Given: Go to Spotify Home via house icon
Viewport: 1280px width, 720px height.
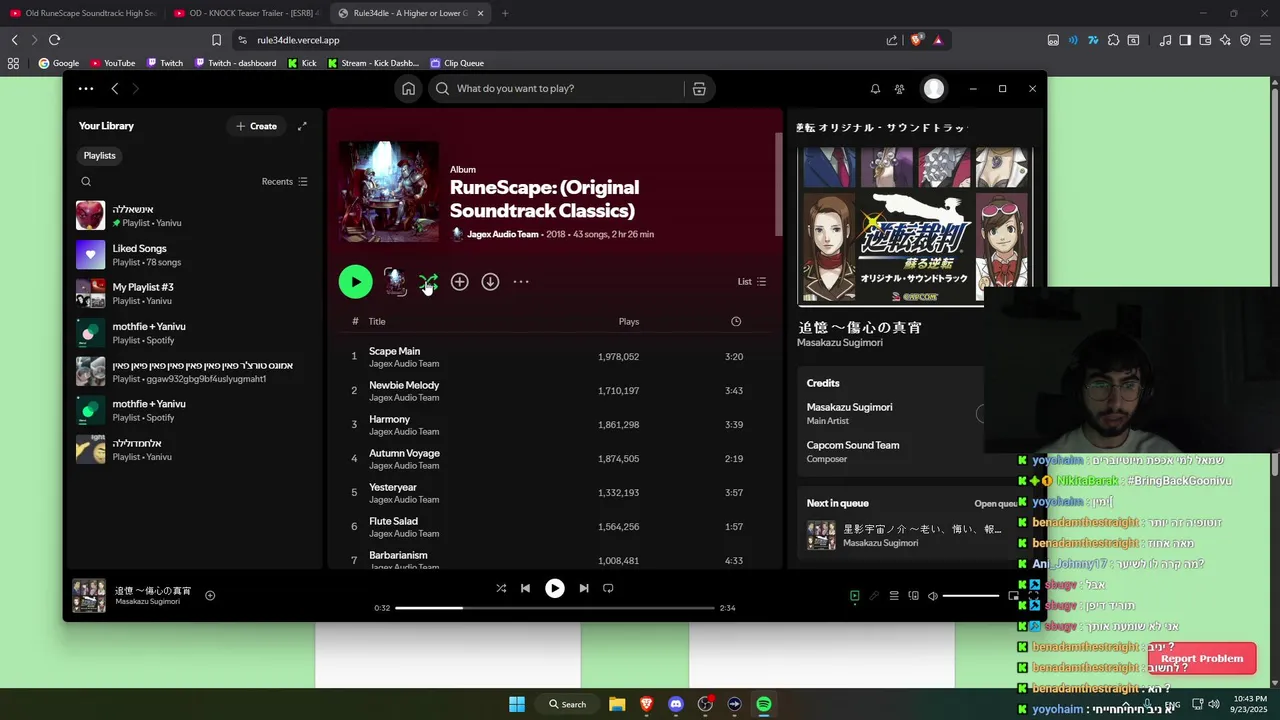Looking at the screenshot, I should click(408, 89).
